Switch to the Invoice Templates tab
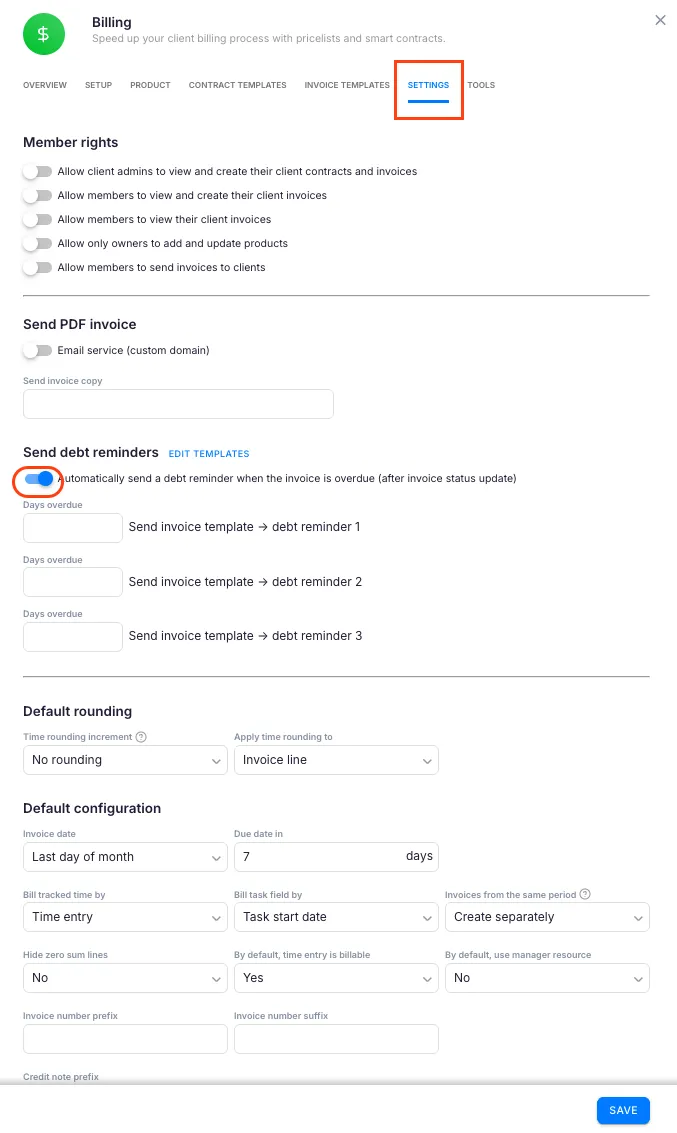The height and width of the screenshot is (1133, 677). (x=346, y=85)
